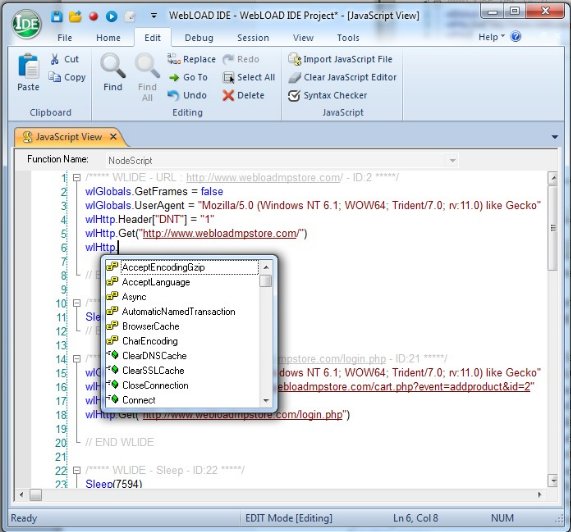Click Import JavaScript File
This screenshot has width=571, height=532.
coord(340,59)
